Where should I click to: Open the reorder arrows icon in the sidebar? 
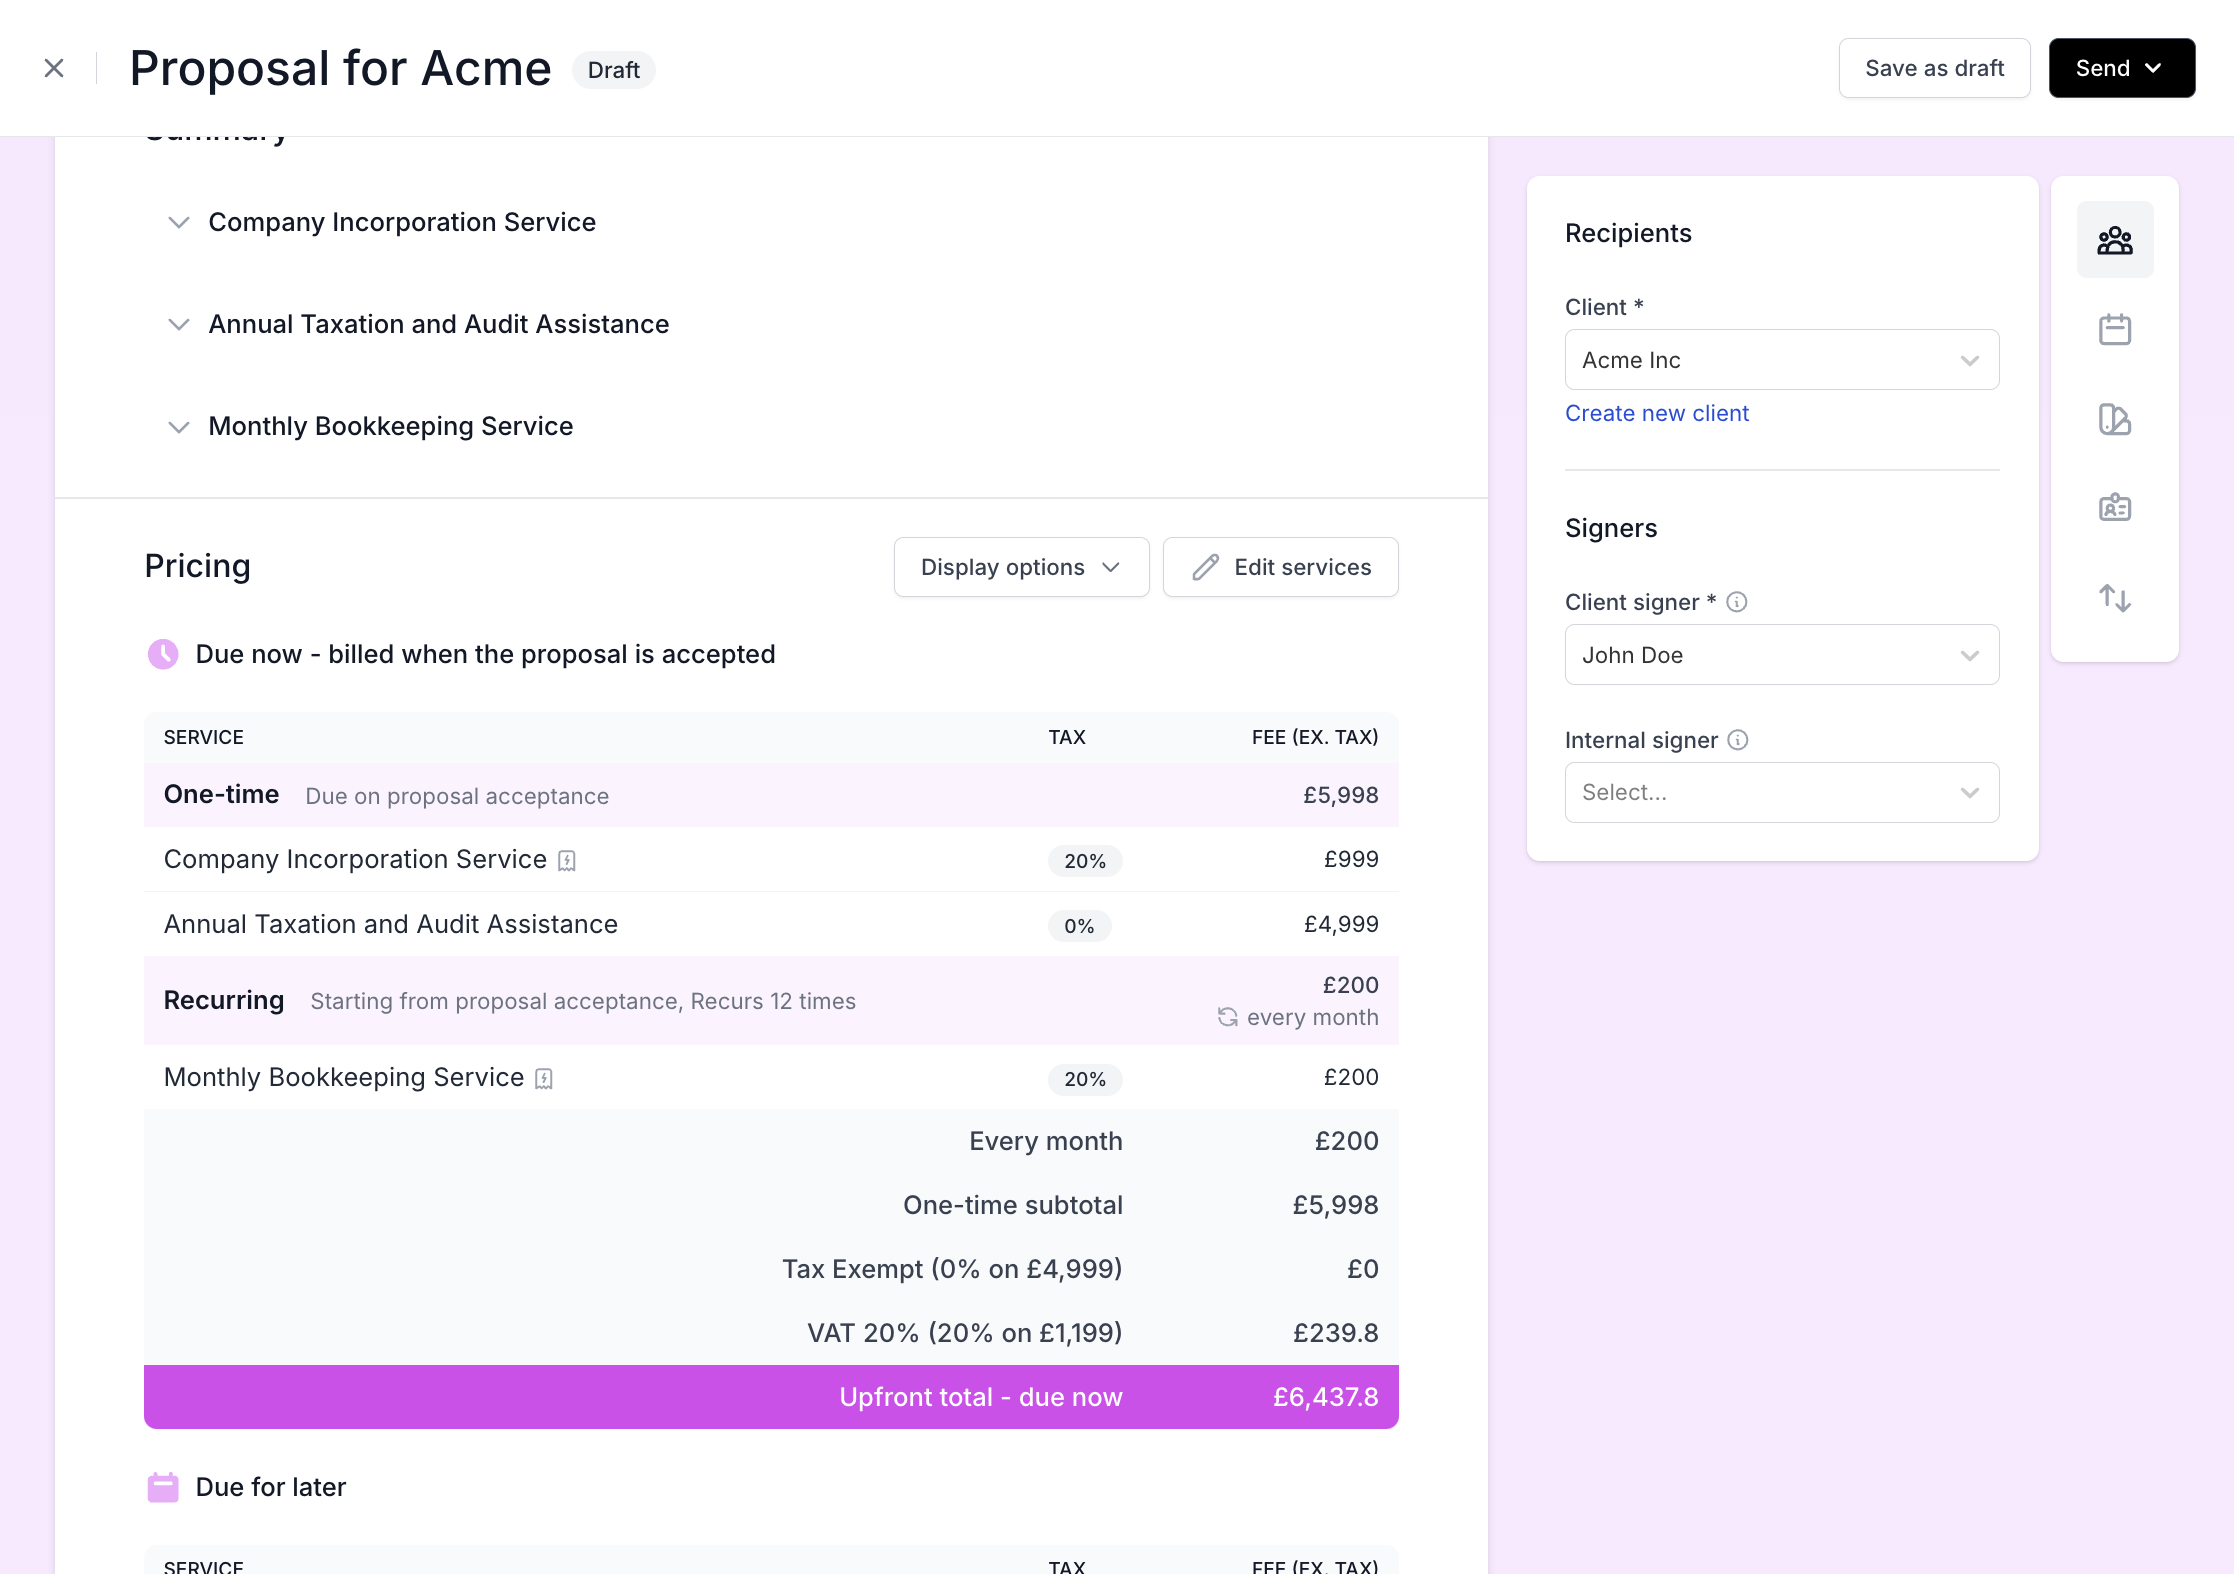point(2114,598)
